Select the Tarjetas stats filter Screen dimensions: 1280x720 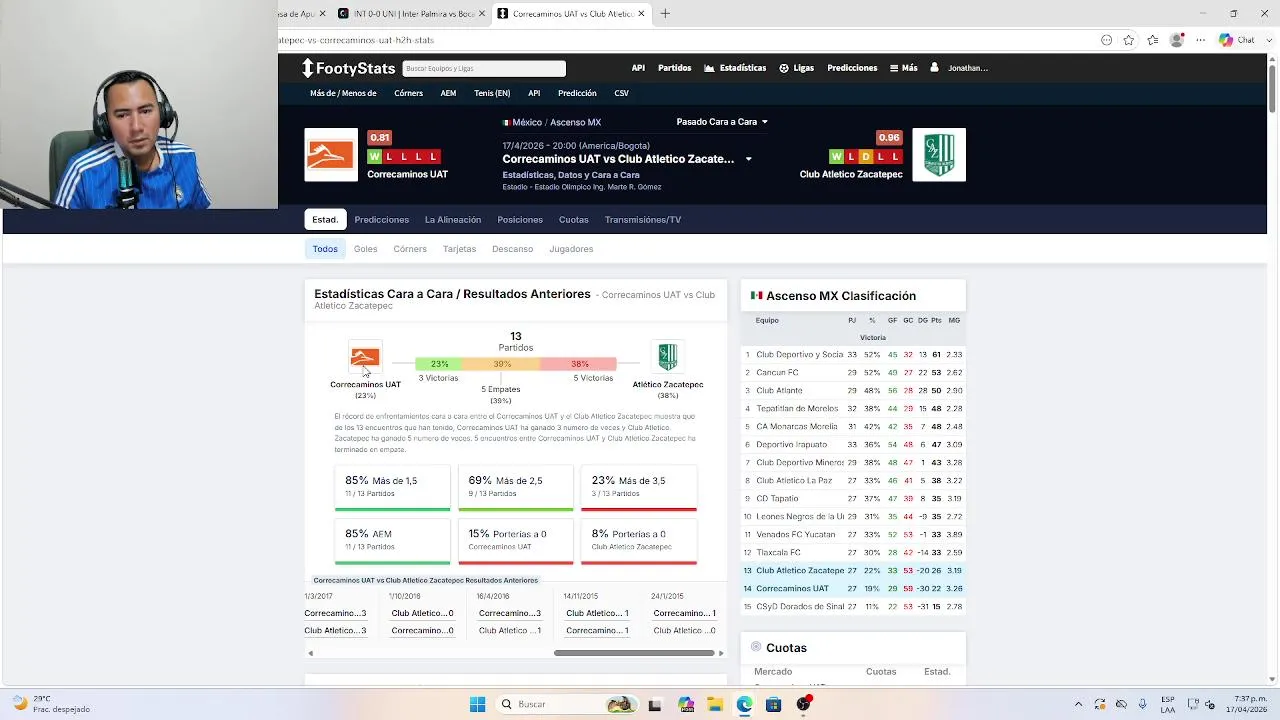pos(460,249)
